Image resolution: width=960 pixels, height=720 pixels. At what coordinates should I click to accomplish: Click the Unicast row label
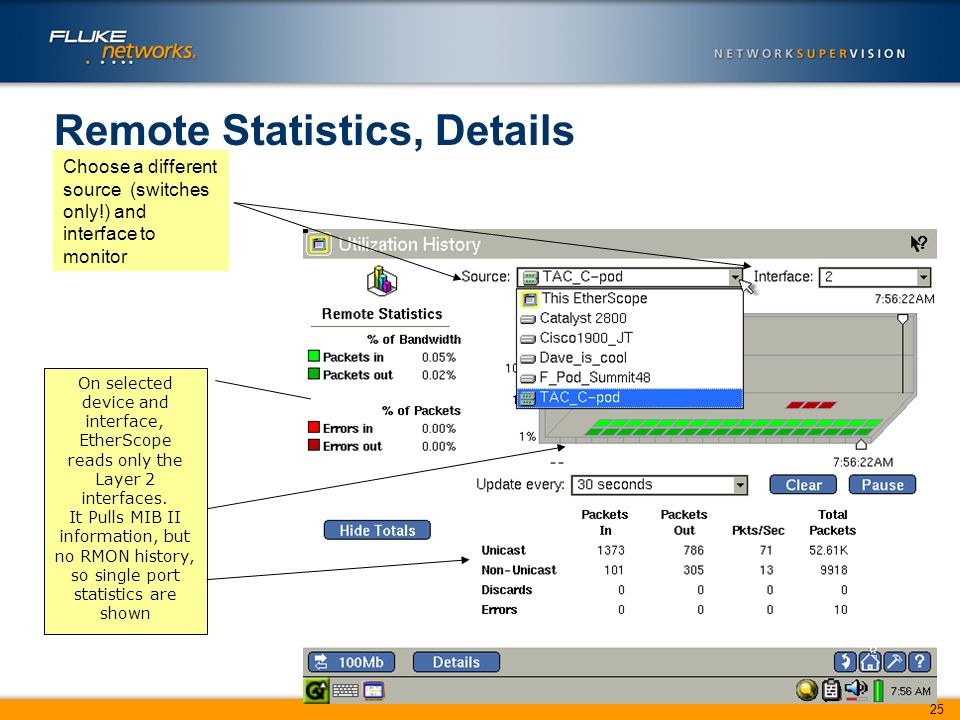pos(503,550)
